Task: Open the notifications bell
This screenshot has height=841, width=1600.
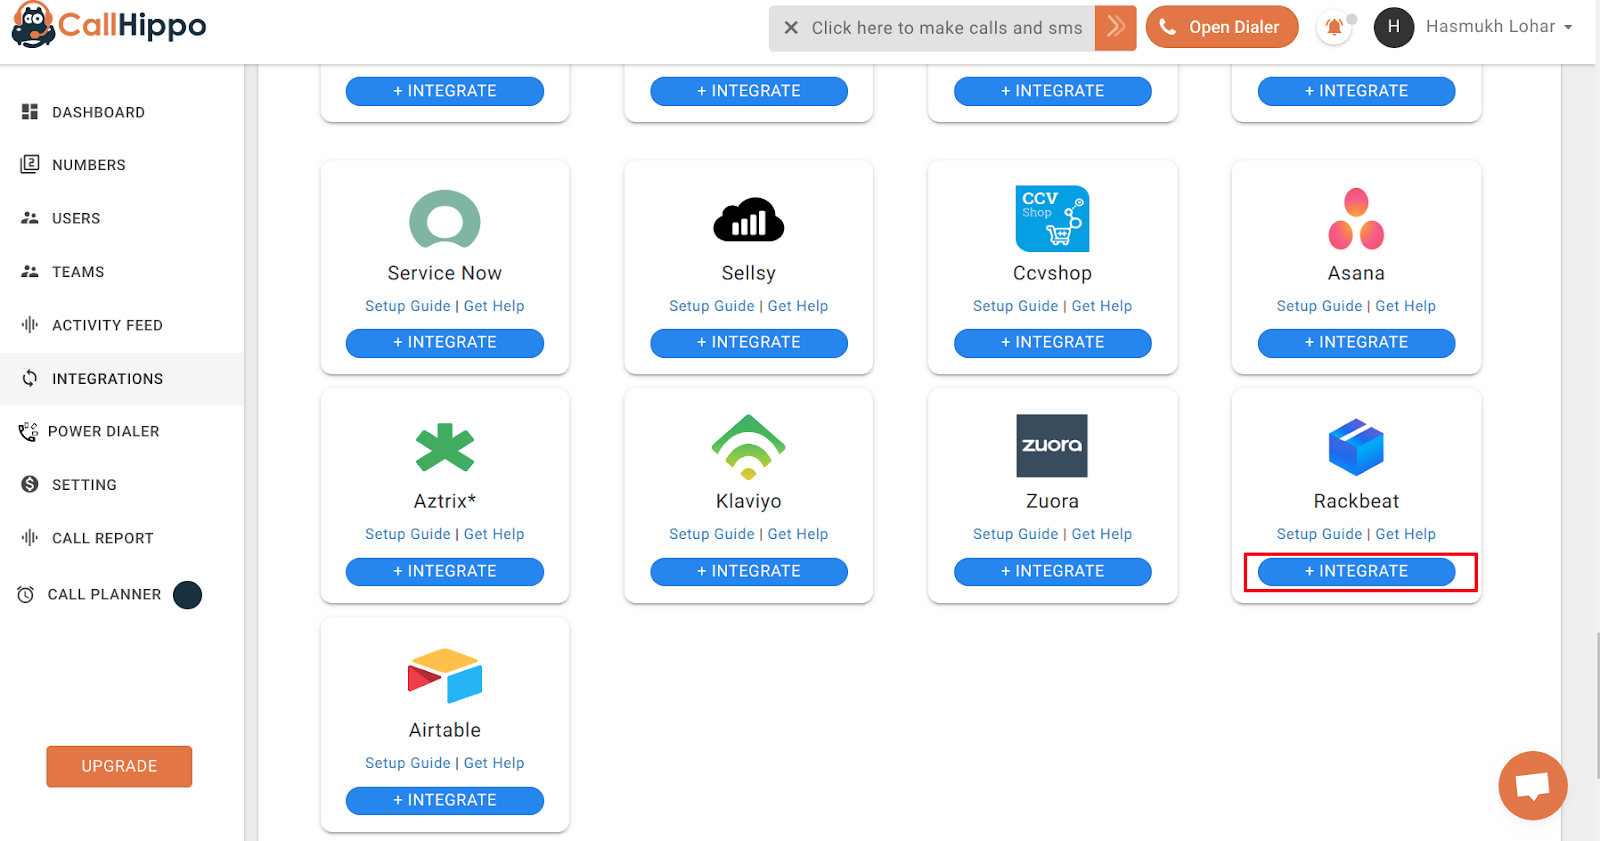Action: [1335, 28]
